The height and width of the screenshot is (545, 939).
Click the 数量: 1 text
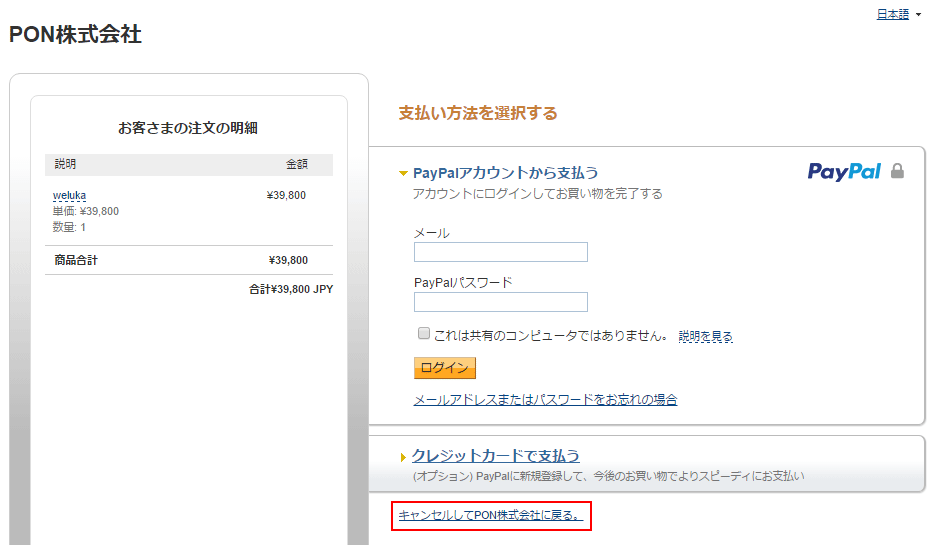click(69, 227)
